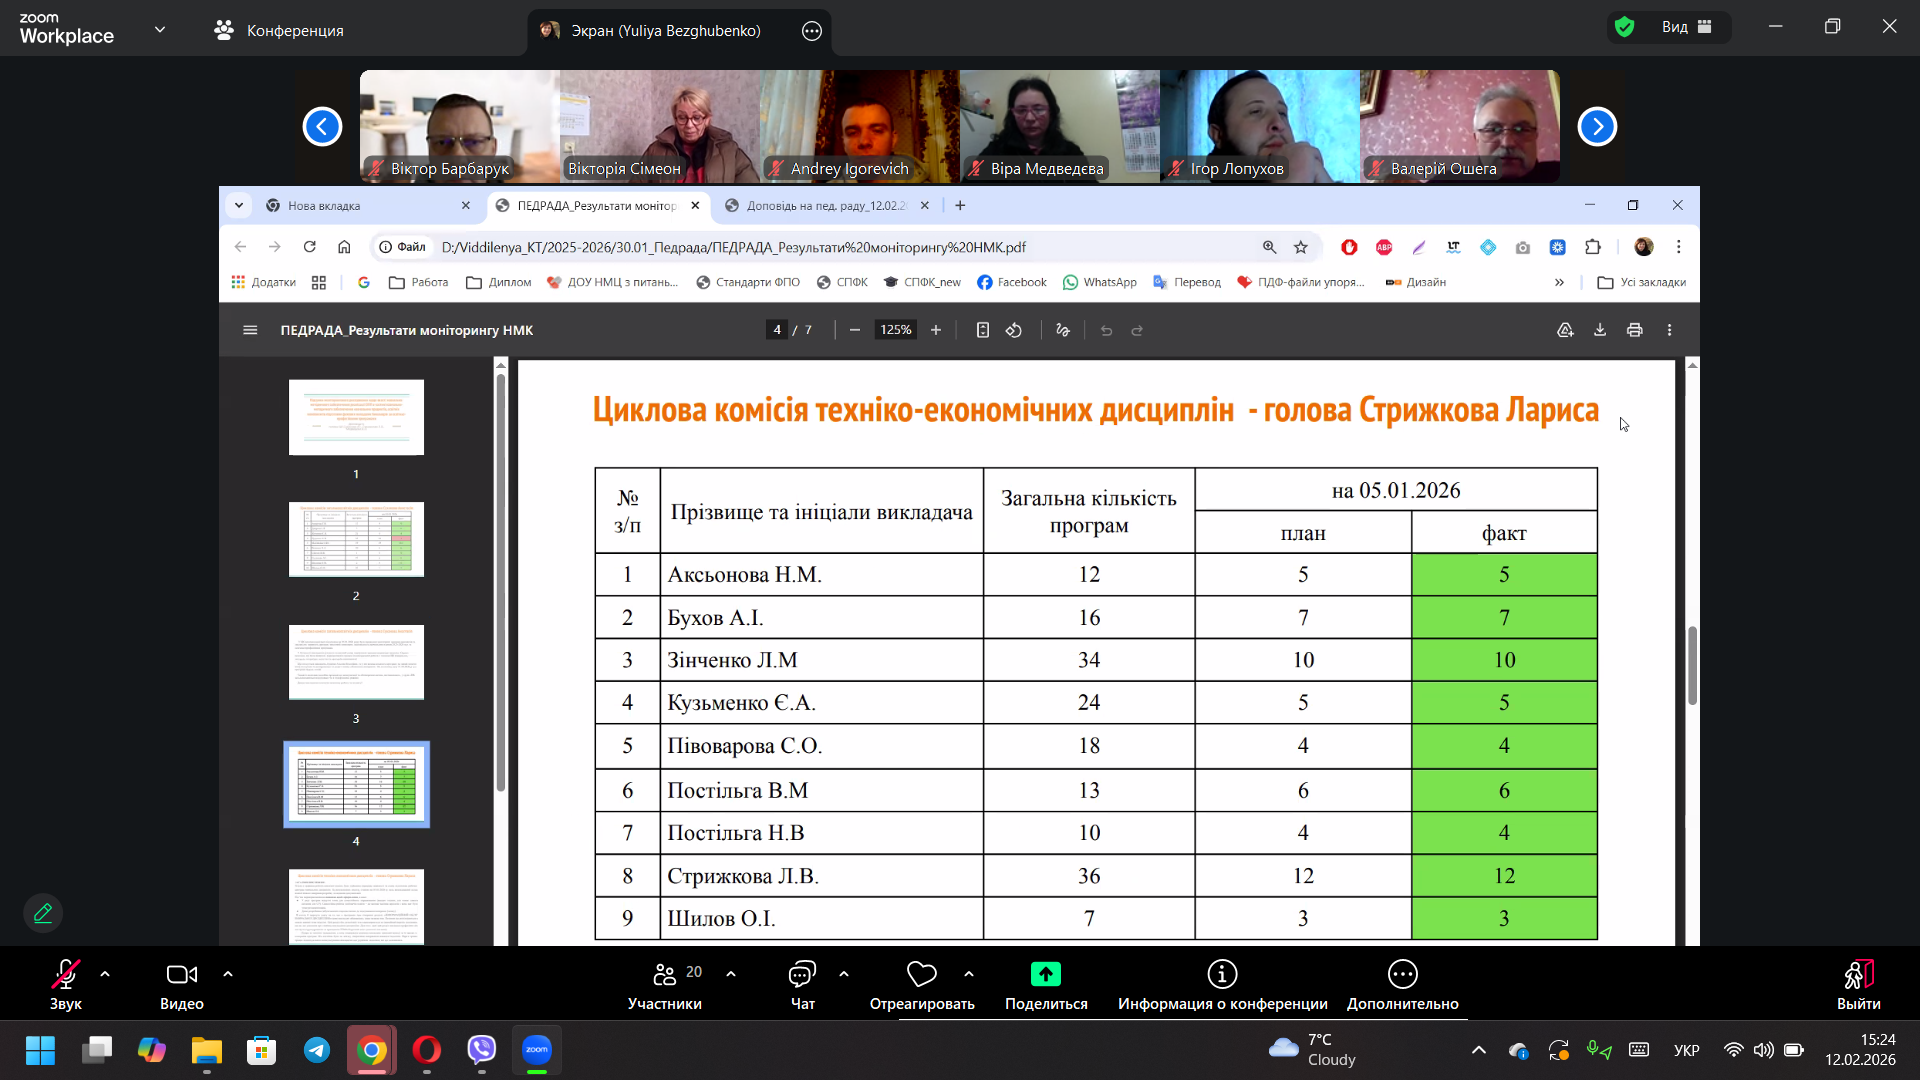
Task: Click Выйти to leave the meeting
Action: point(1858,984)
